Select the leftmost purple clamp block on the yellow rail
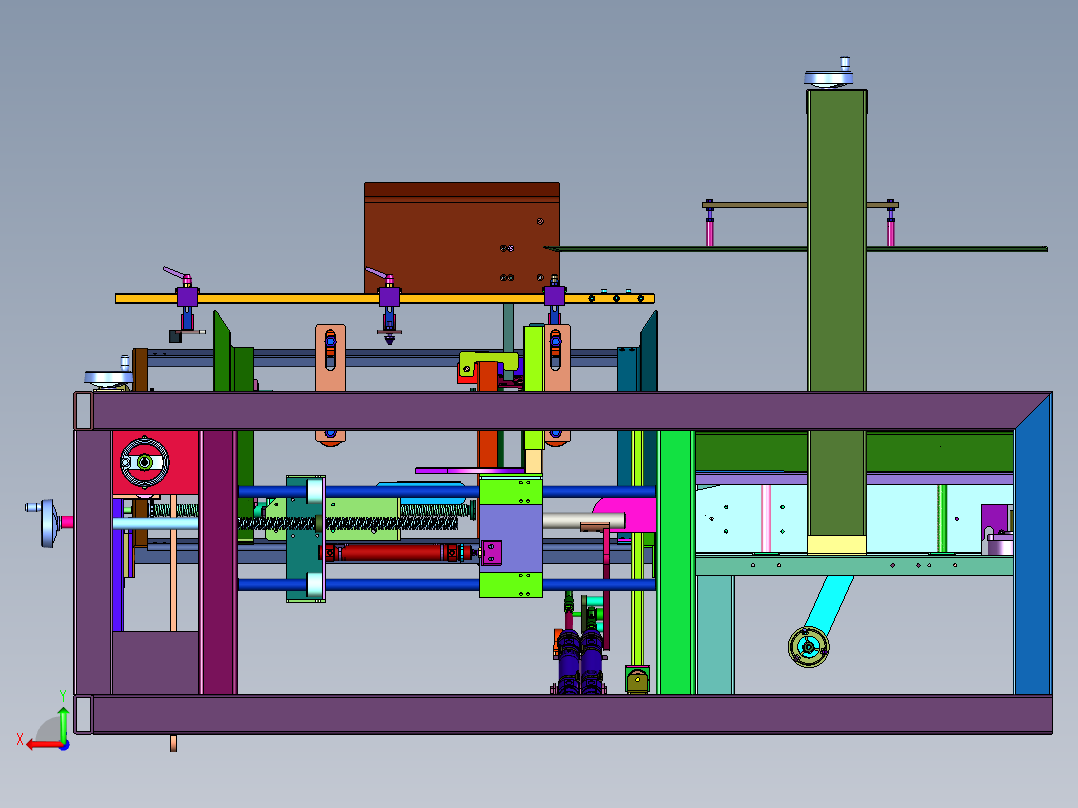The height and width of the screenshot is (808, 1078). 187,297
